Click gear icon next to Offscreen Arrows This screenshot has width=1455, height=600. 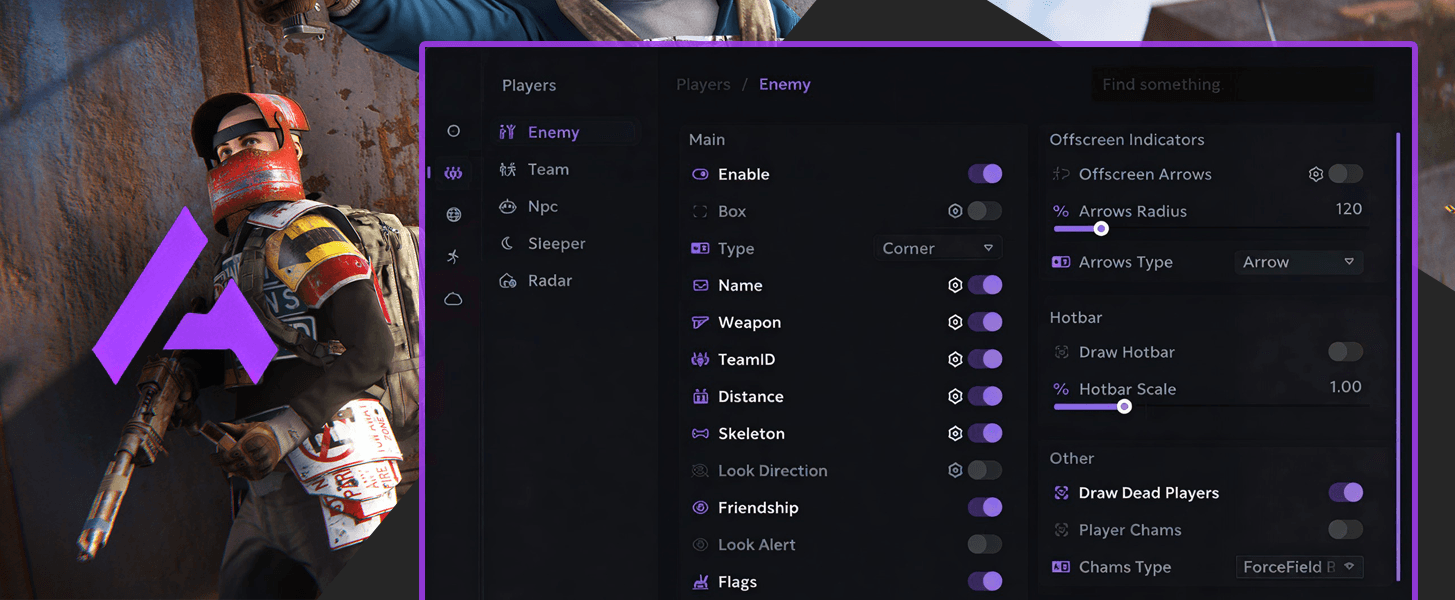(1316, 174)
